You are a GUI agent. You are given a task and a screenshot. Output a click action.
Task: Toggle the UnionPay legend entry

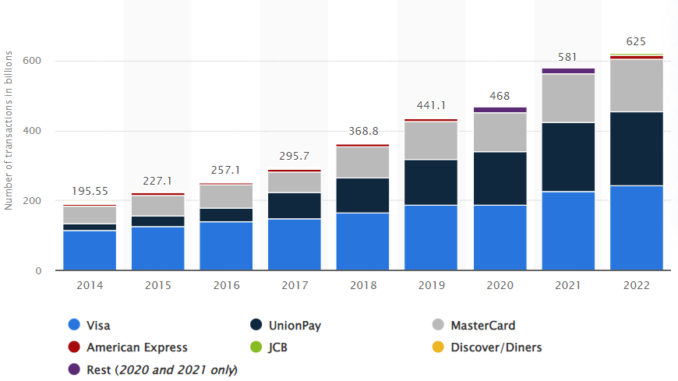tap(286, 325)
